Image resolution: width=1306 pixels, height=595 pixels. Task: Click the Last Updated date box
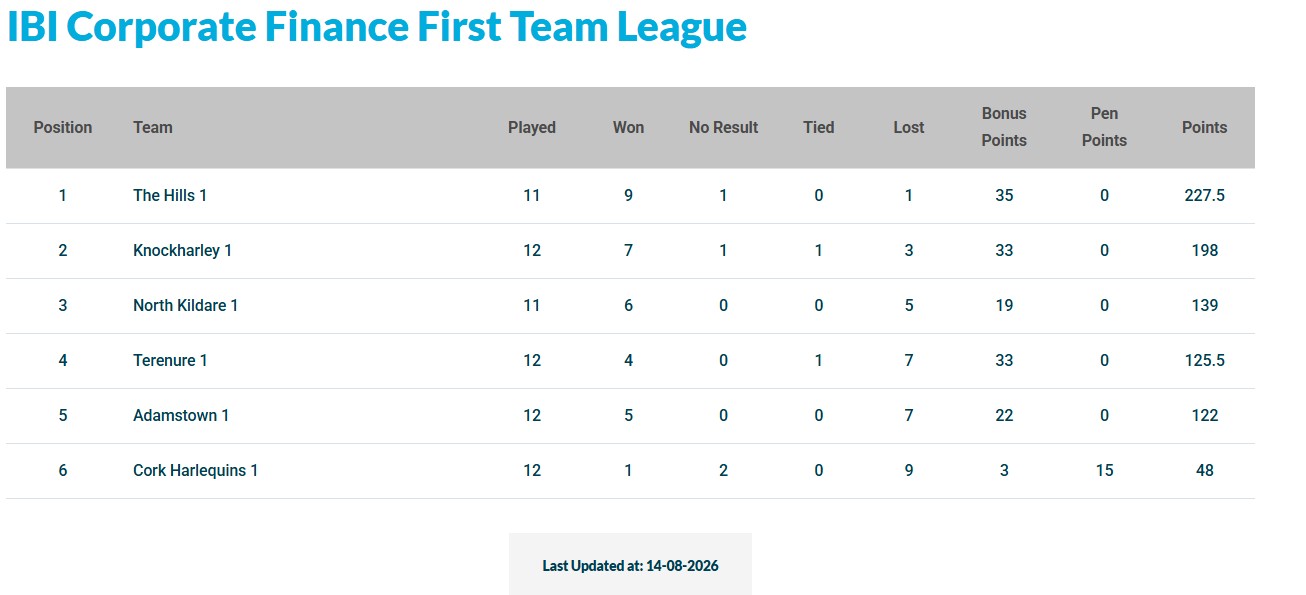630,564
